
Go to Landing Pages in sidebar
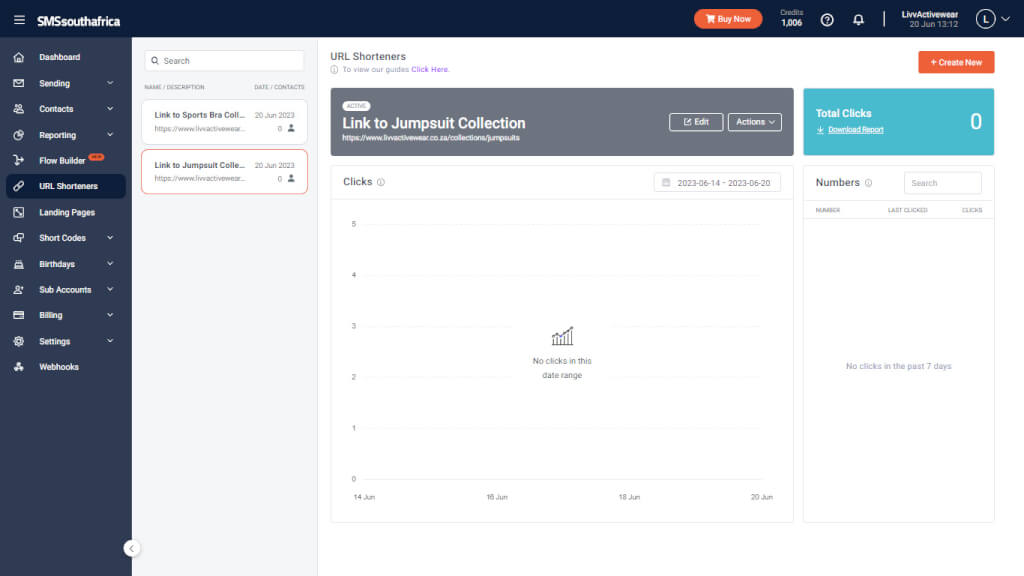point(66,212)
